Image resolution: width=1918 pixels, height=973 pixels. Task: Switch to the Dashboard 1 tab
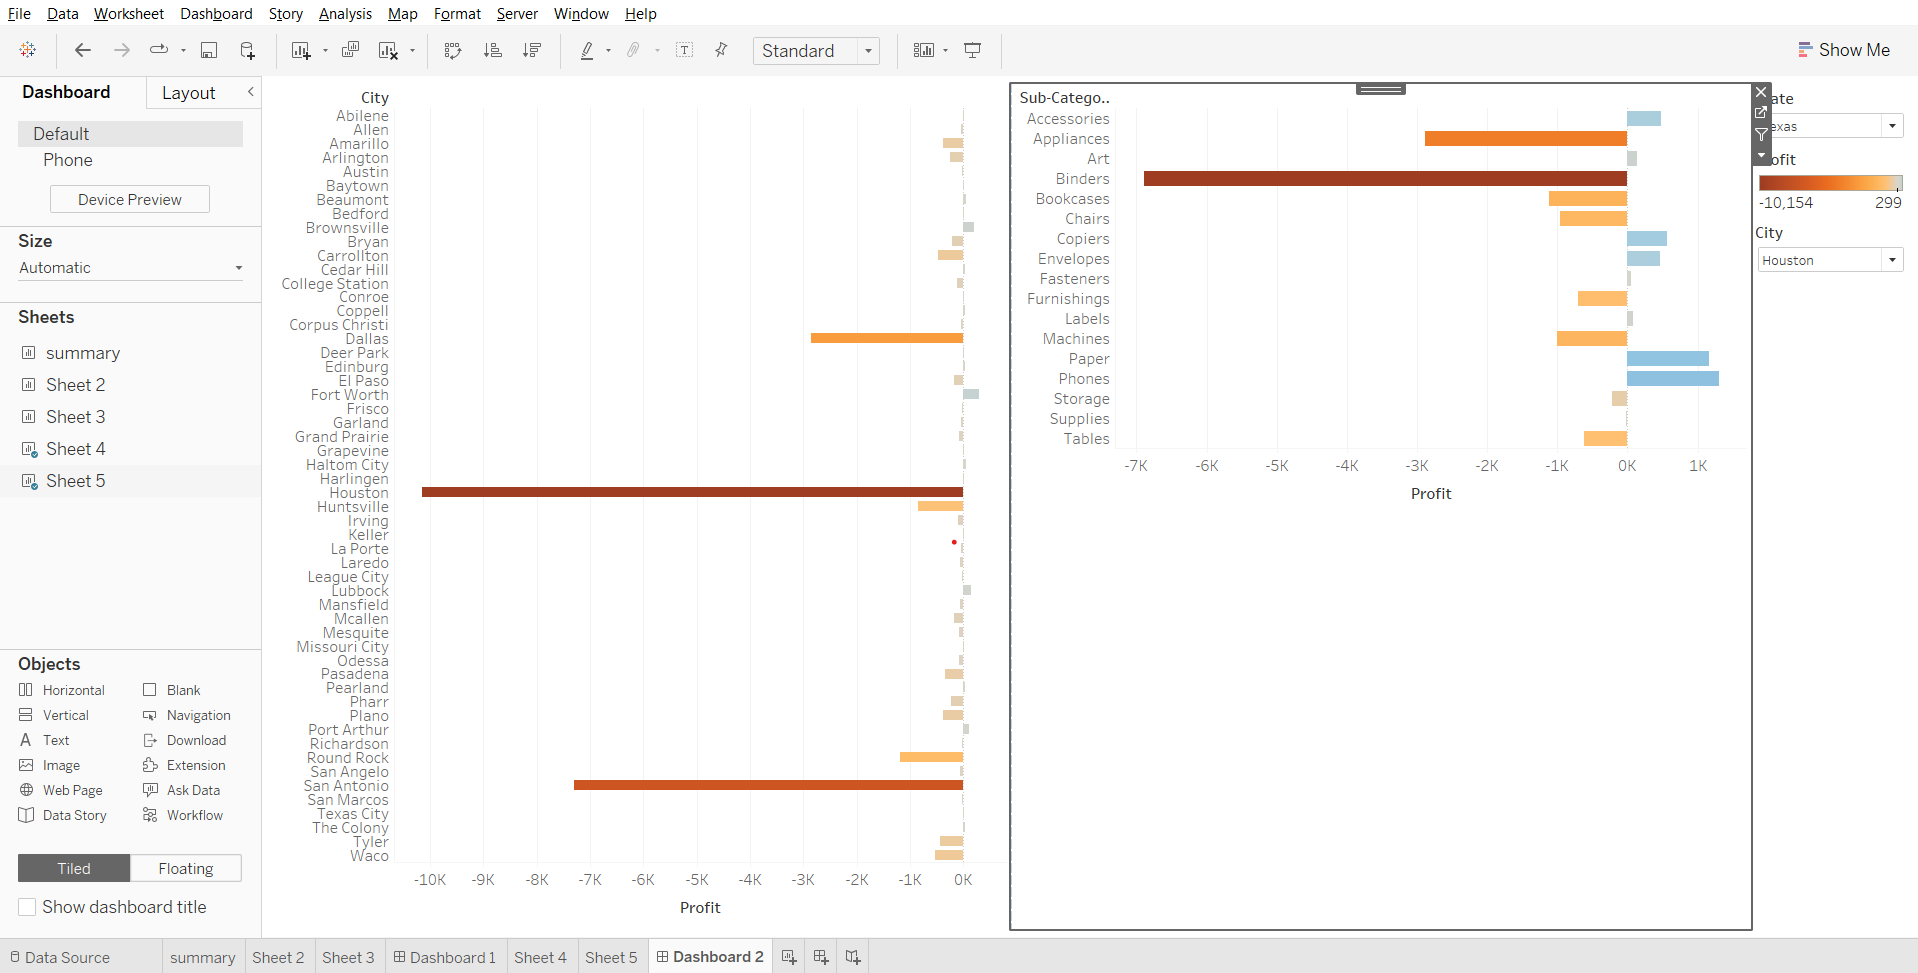point(445,957)
